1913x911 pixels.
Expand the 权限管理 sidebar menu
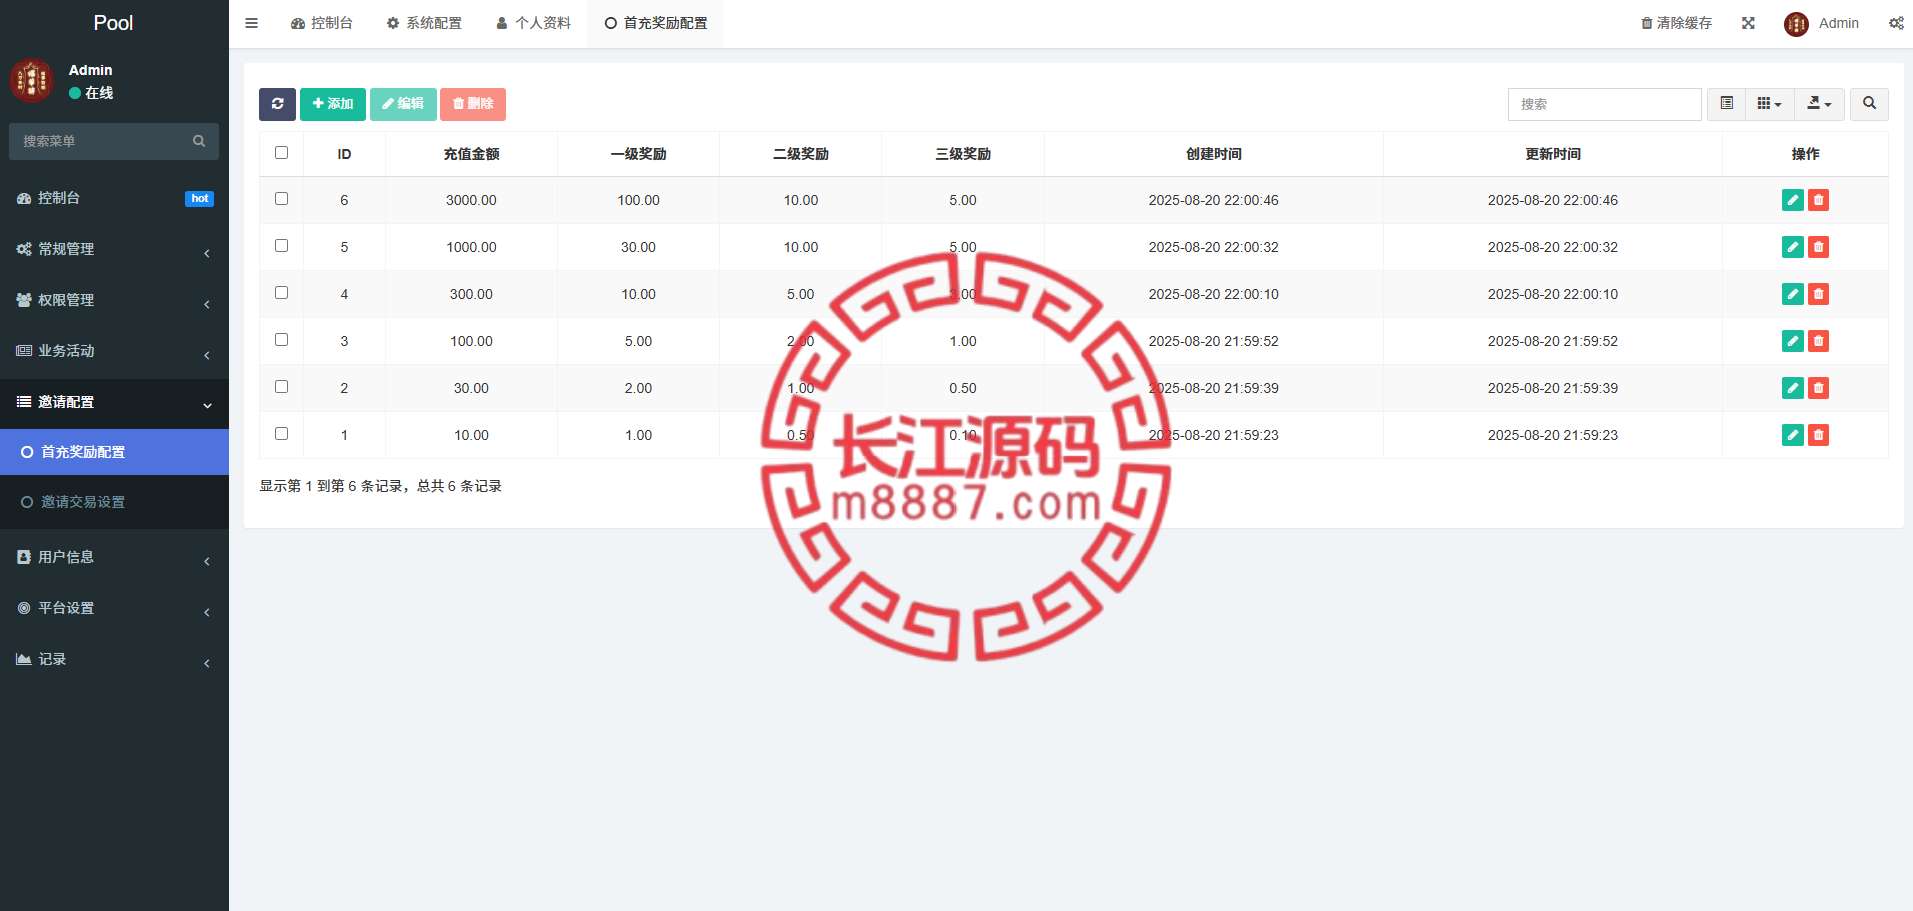click(114, 300)
